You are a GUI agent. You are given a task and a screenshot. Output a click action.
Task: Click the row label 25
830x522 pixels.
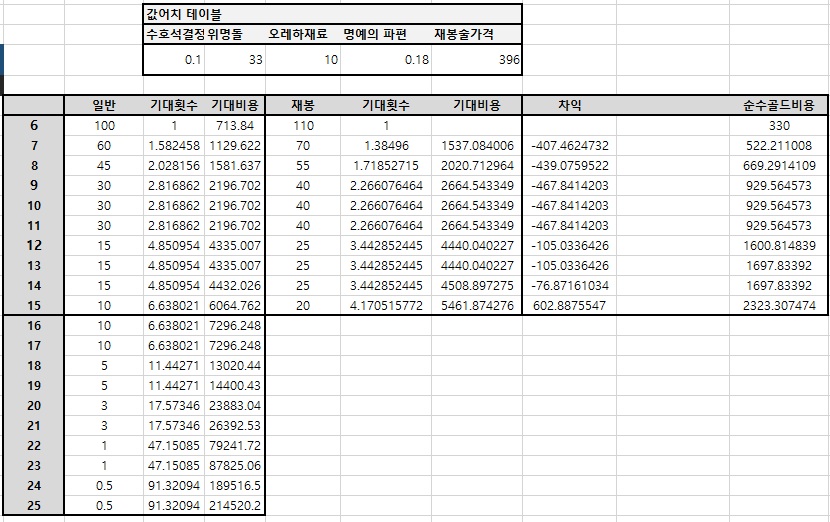(34, 506)
